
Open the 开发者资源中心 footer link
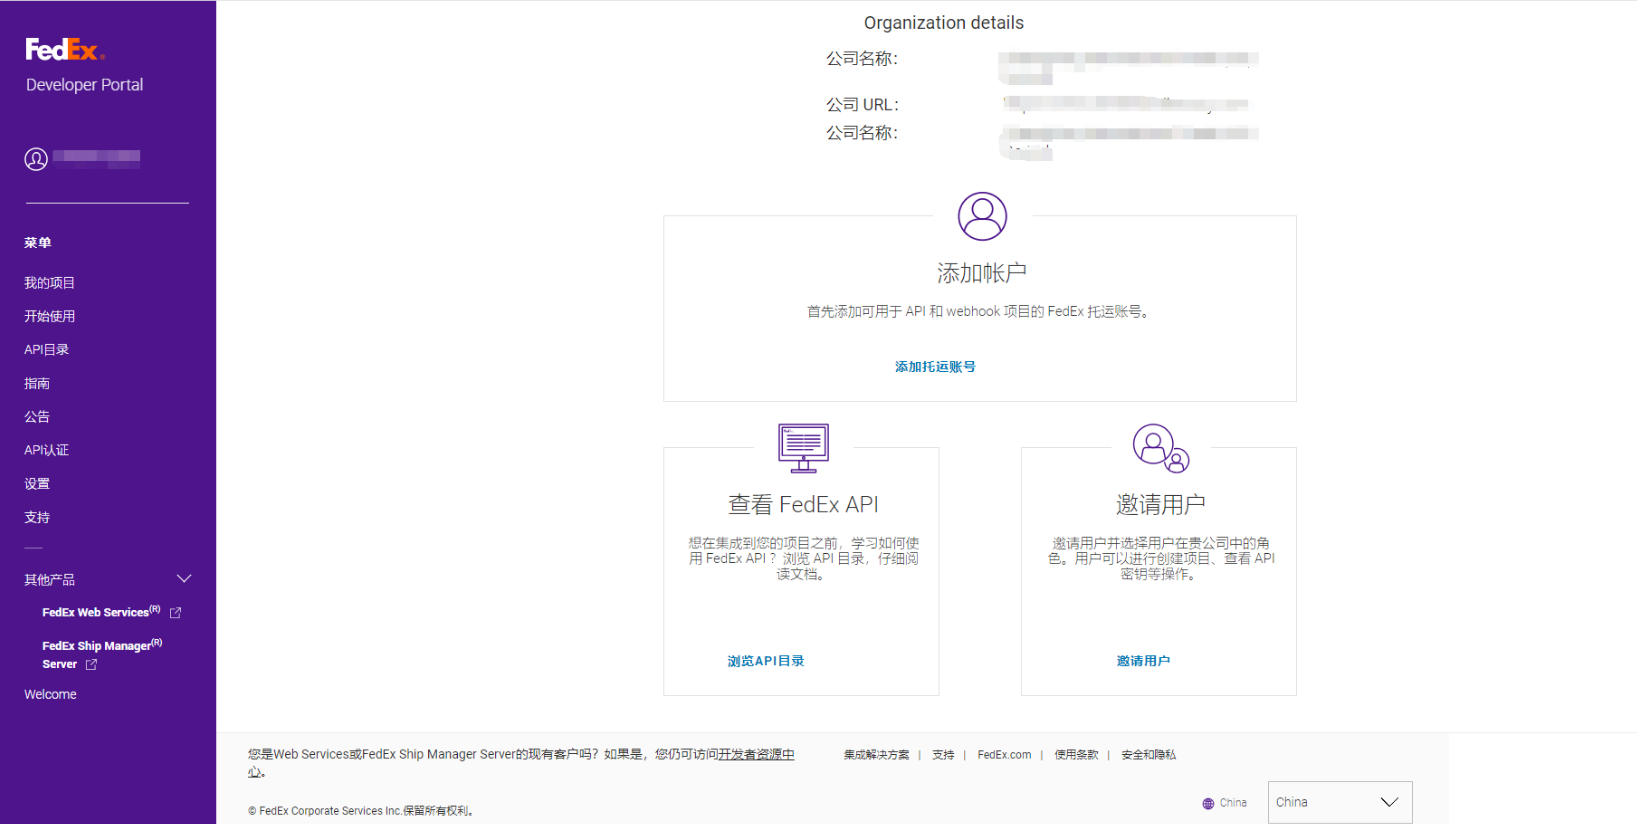(756, 754)
